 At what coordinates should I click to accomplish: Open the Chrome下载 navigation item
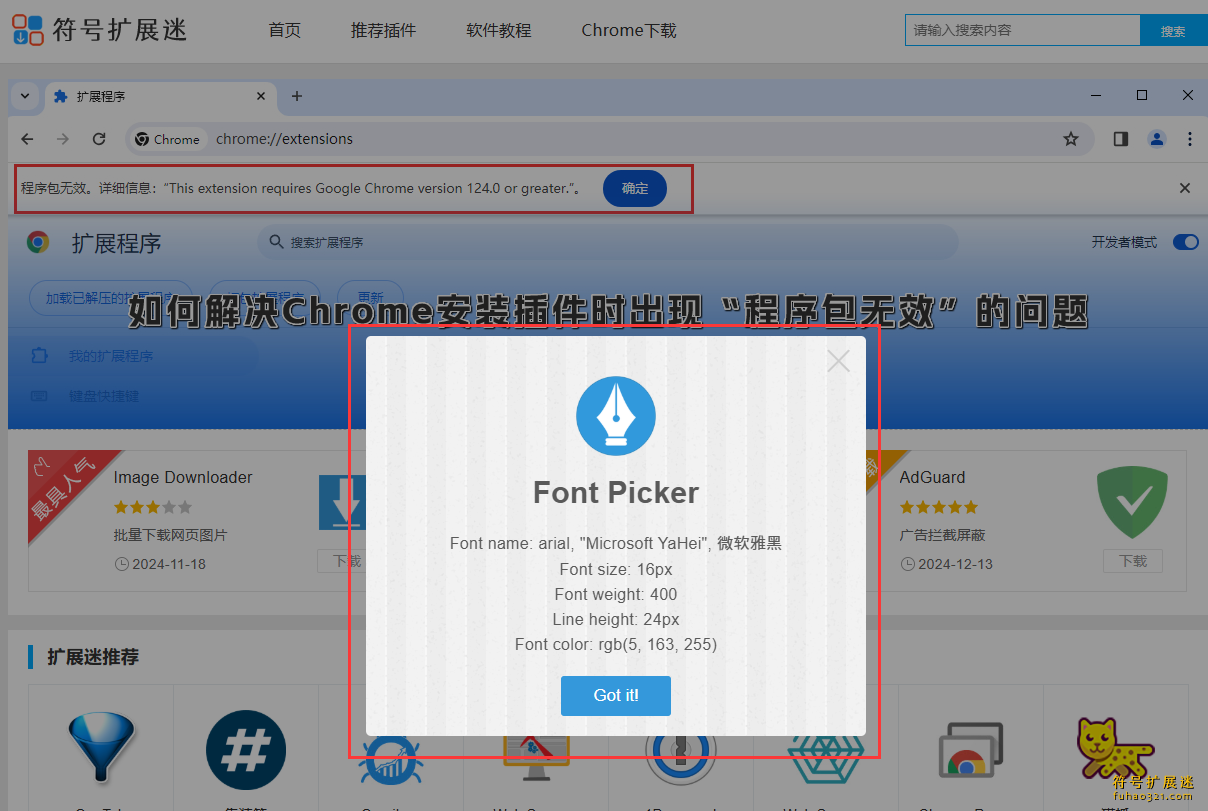pos(629,30)
